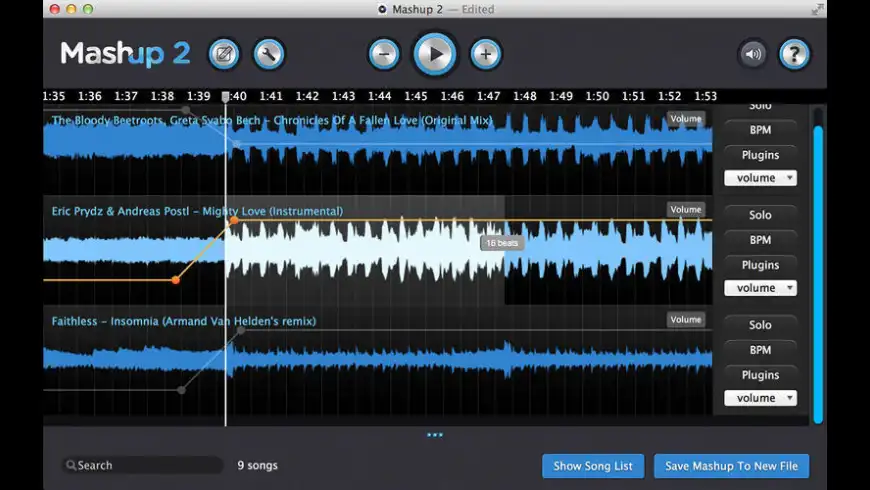
Task: Click BPM button on Faithless track
Action: point(760,350)
